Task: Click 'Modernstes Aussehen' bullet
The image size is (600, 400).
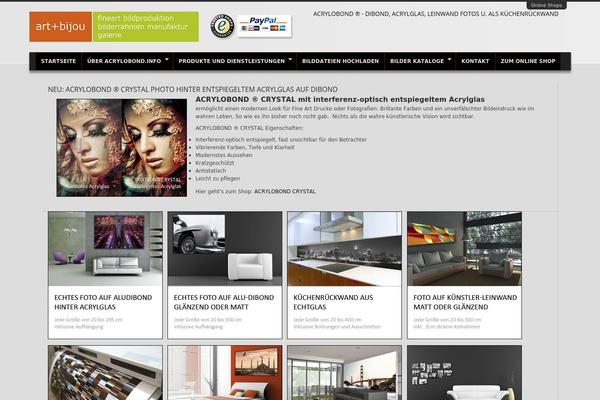Action: pos(223,155)
